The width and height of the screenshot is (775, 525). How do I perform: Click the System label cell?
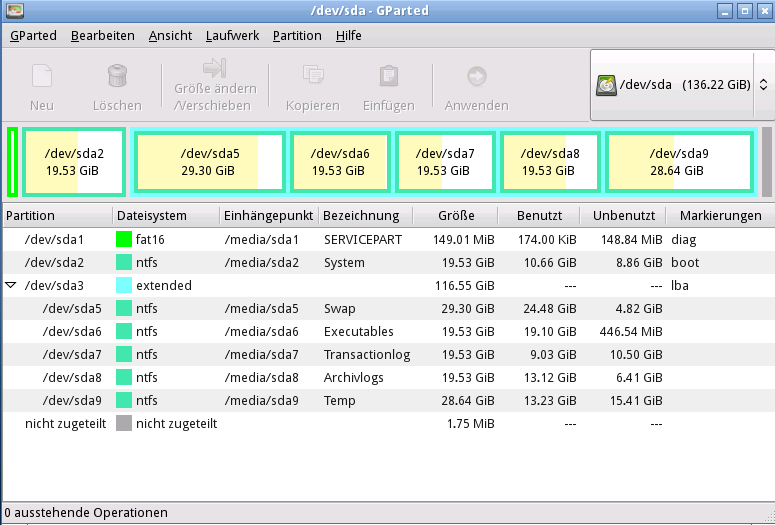coord(344,262)
